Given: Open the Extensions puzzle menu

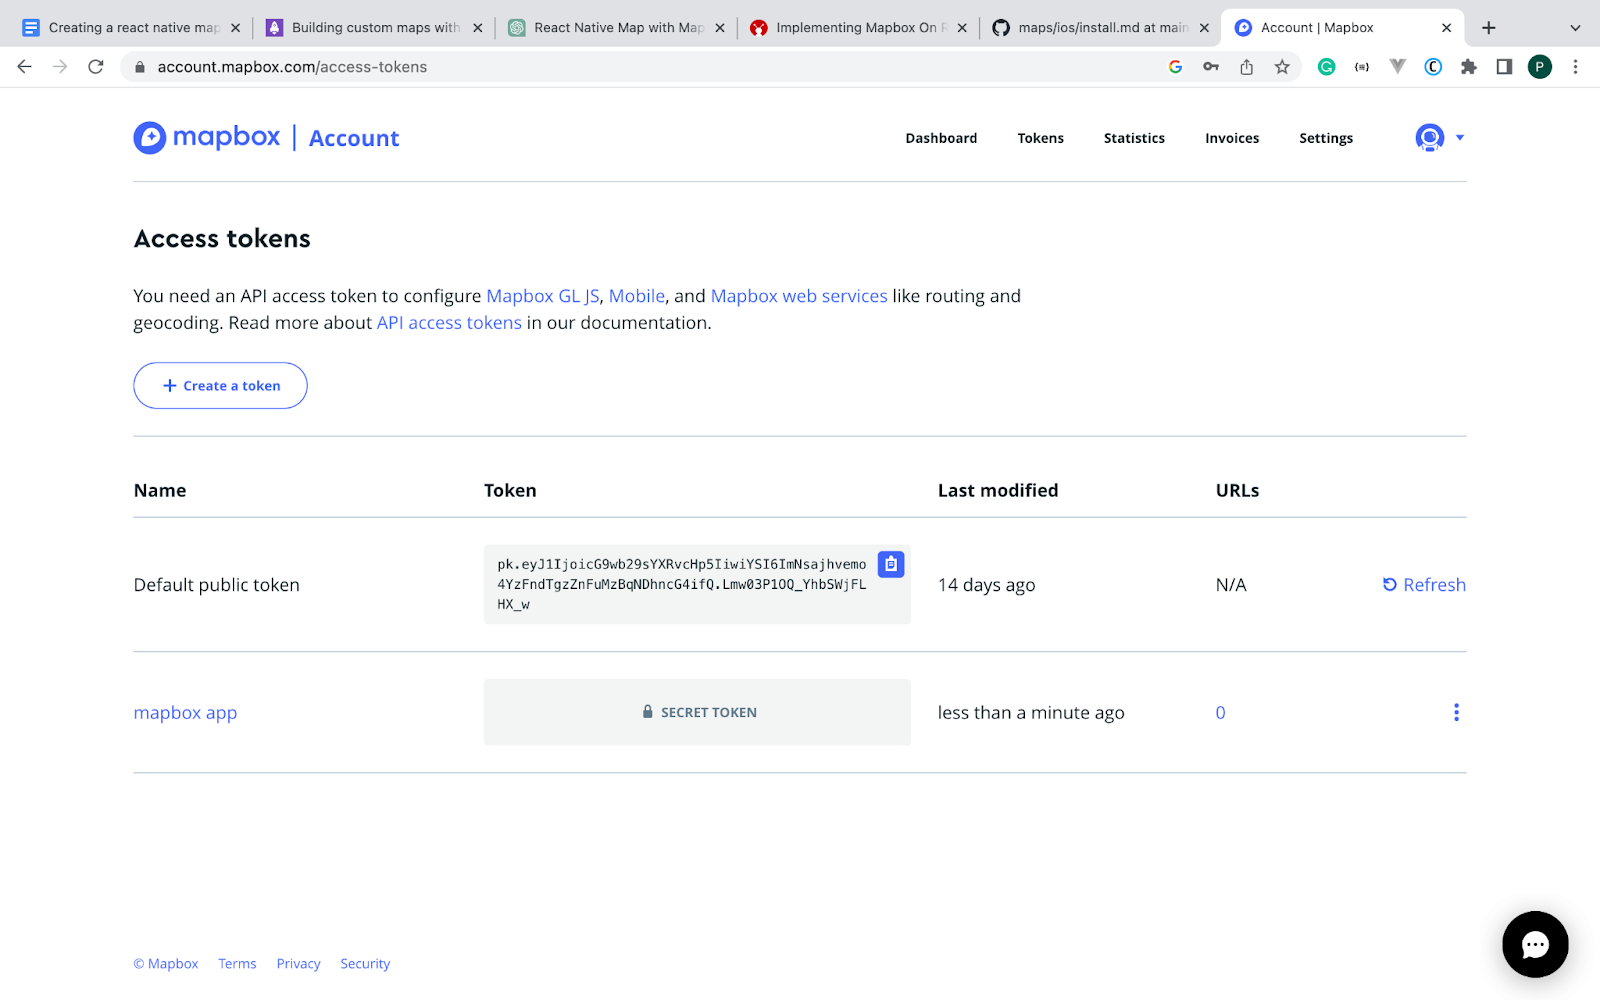Looking at the screenshot, I should coord(1468,67).
